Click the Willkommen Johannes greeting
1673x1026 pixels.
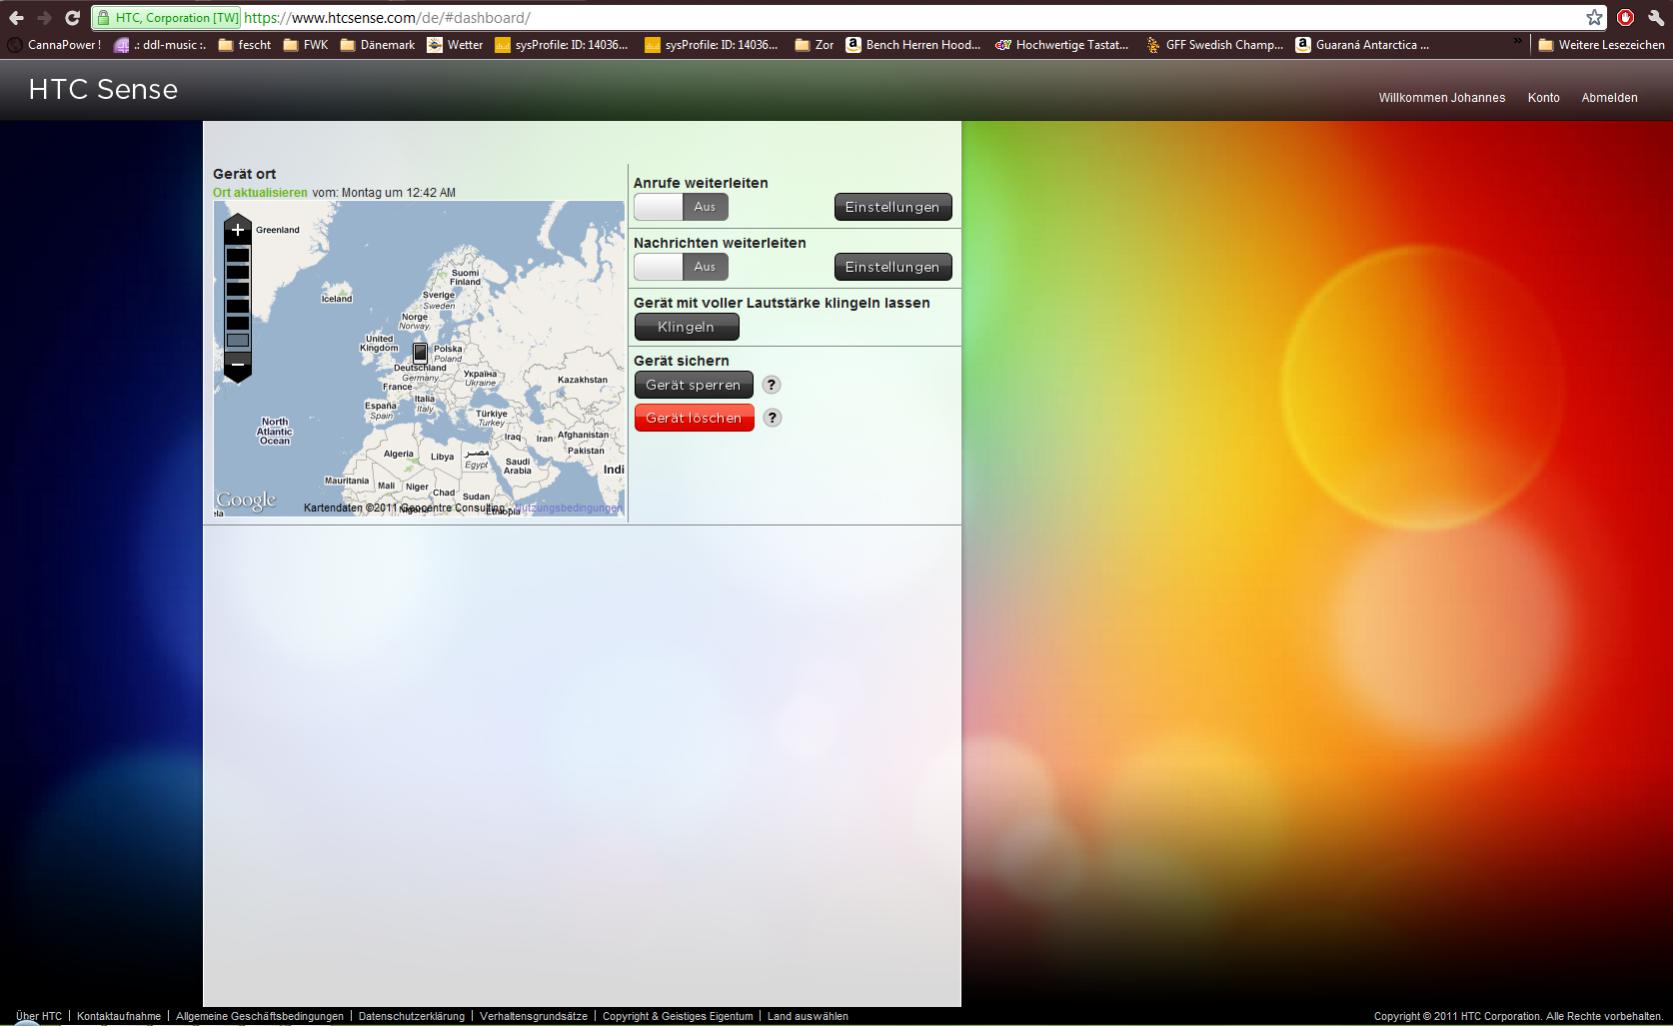1441,98
